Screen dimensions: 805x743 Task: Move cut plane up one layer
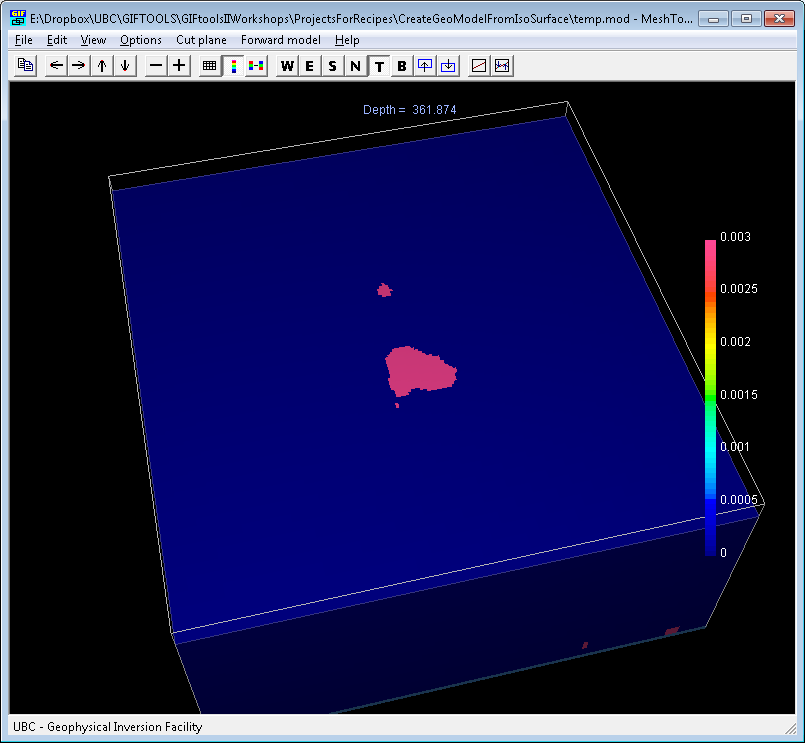coord(425,66)
